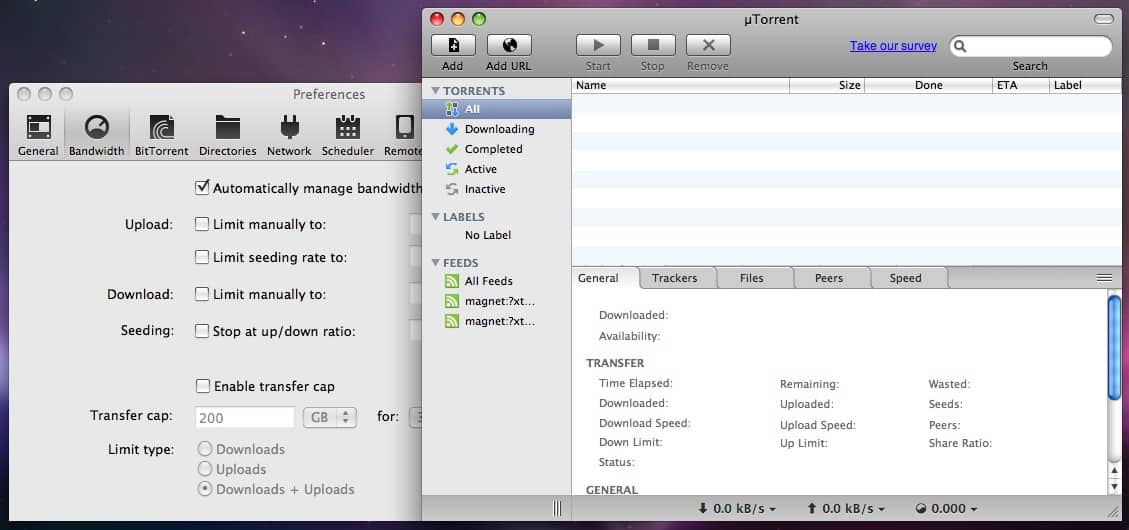Click the magnifier icon in search box

click(960, 46)
